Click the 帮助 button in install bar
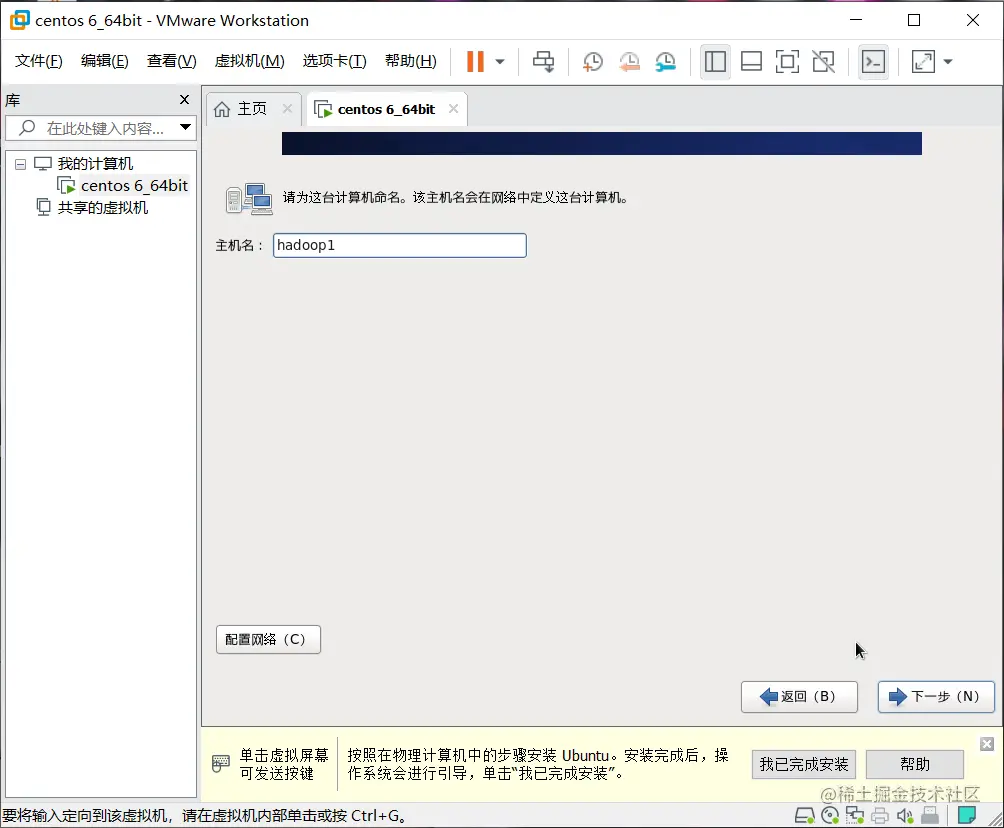 [914, 765]
